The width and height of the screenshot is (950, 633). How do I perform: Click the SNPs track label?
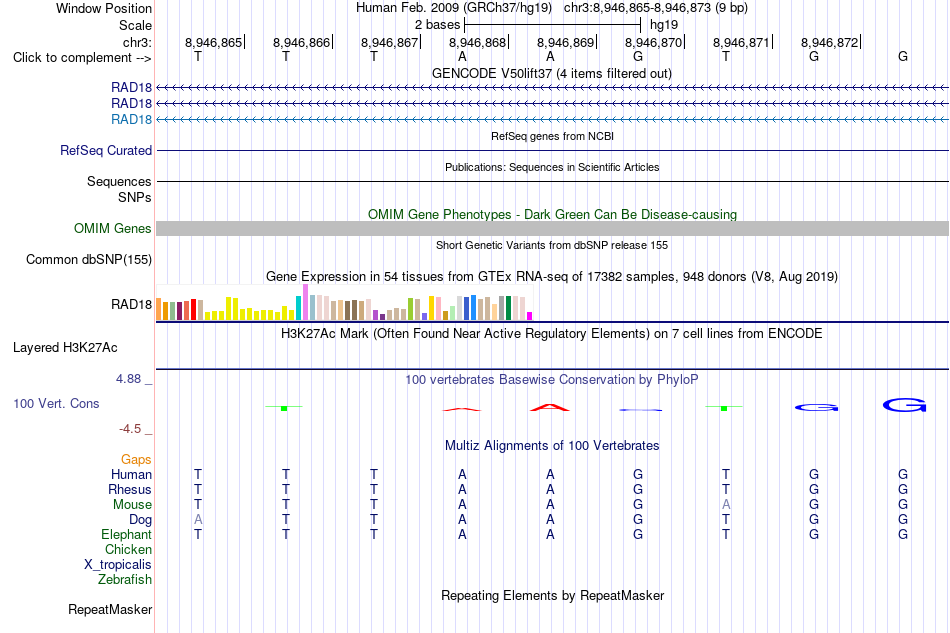pyautogui.click(x=135, y=197)
